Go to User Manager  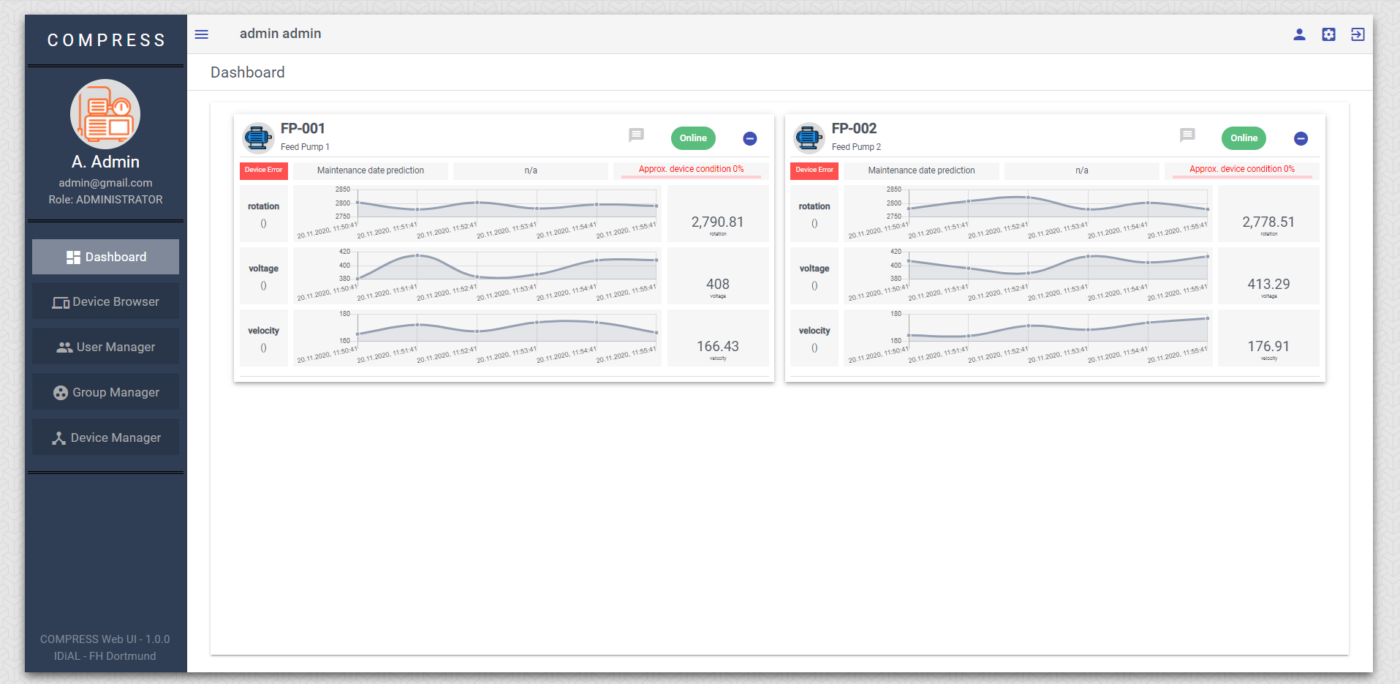pos(106,347)
